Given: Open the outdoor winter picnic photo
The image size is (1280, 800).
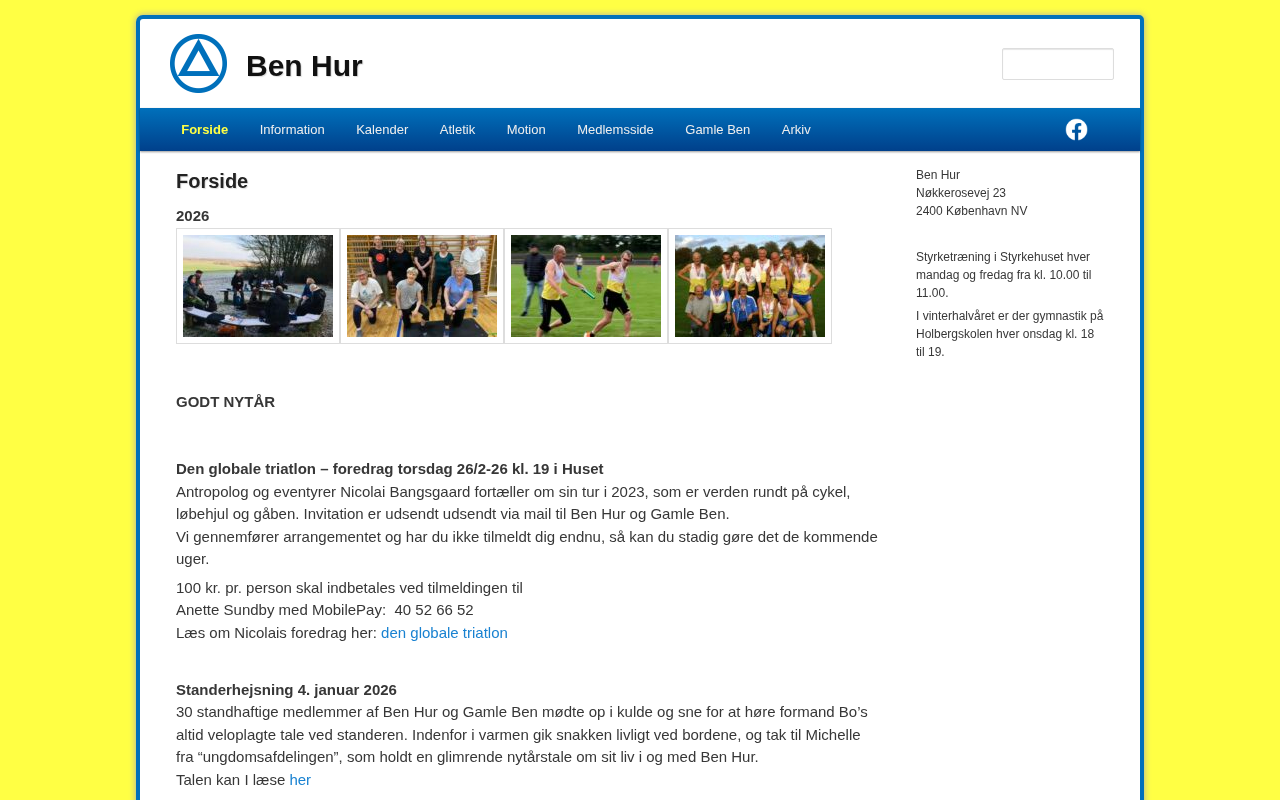Looking at the screenshot, I should coord(258,286).
